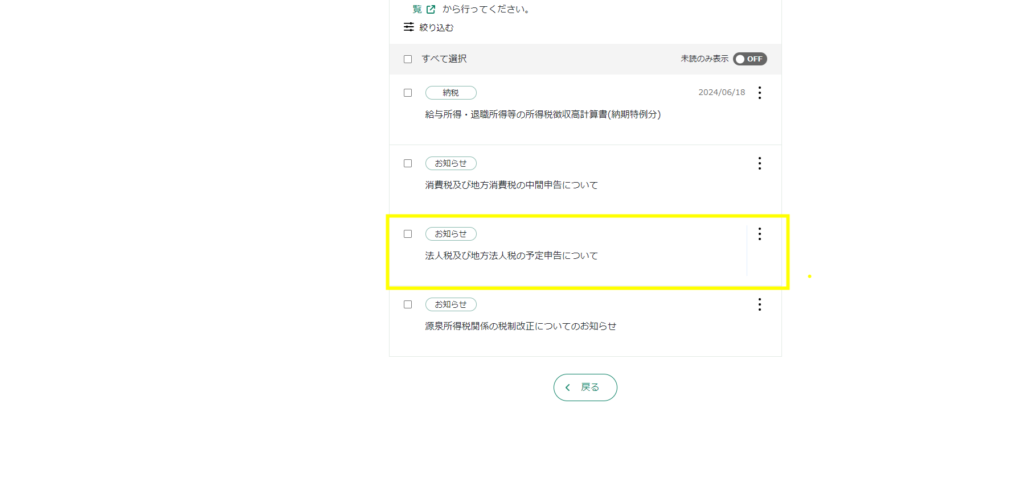This screenshot has width=1024, height=503.
Task: Select the checkbox for 給与所得・退職所得 message
Action: [x=408, y=93]
